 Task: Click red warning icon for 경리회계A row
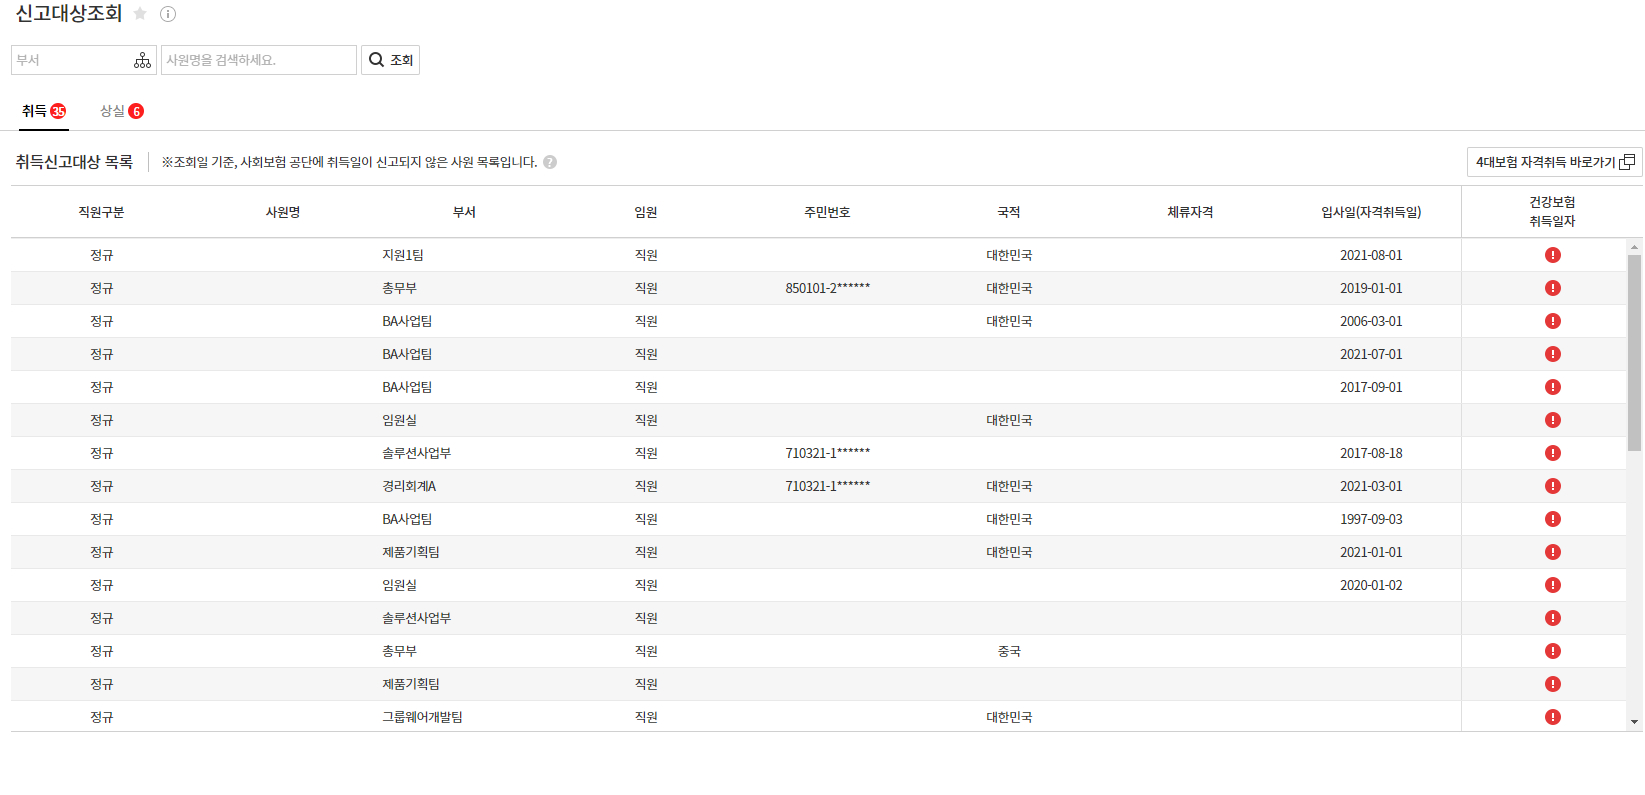click(1552, 486)
